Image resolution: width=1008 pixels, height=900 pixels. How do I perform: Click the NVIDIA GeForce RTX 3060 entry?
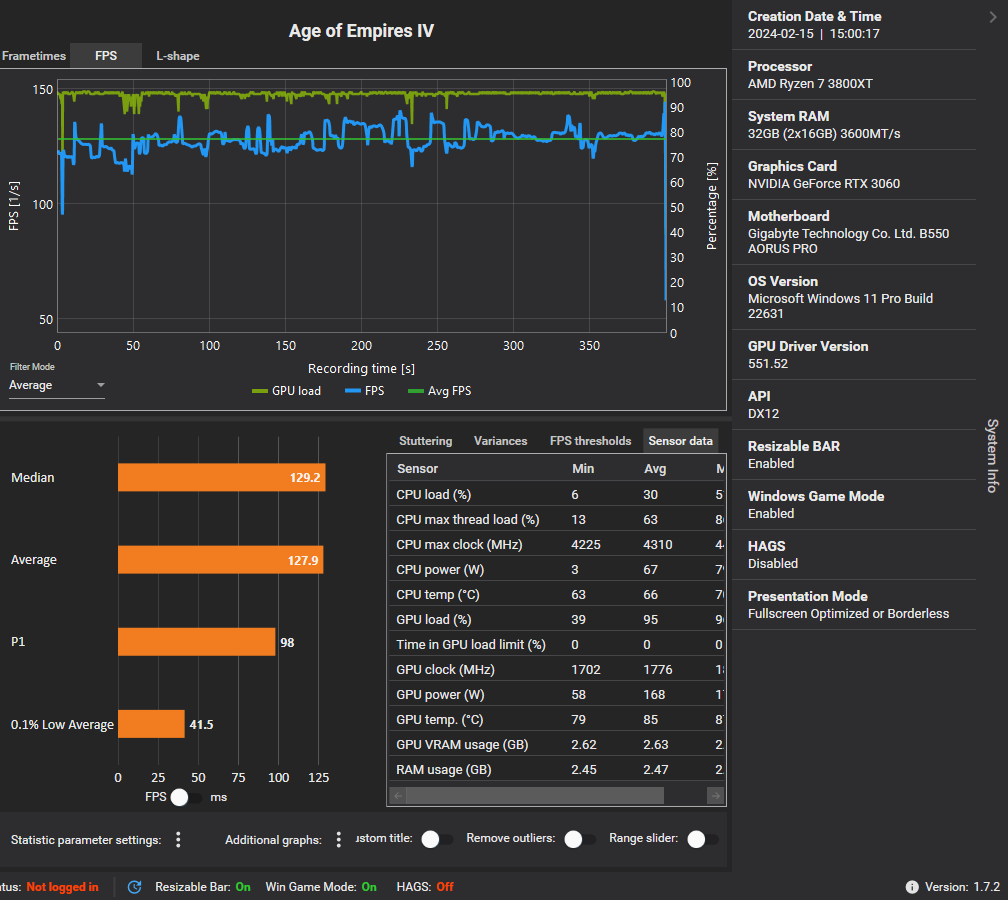[x=824, y=184]
